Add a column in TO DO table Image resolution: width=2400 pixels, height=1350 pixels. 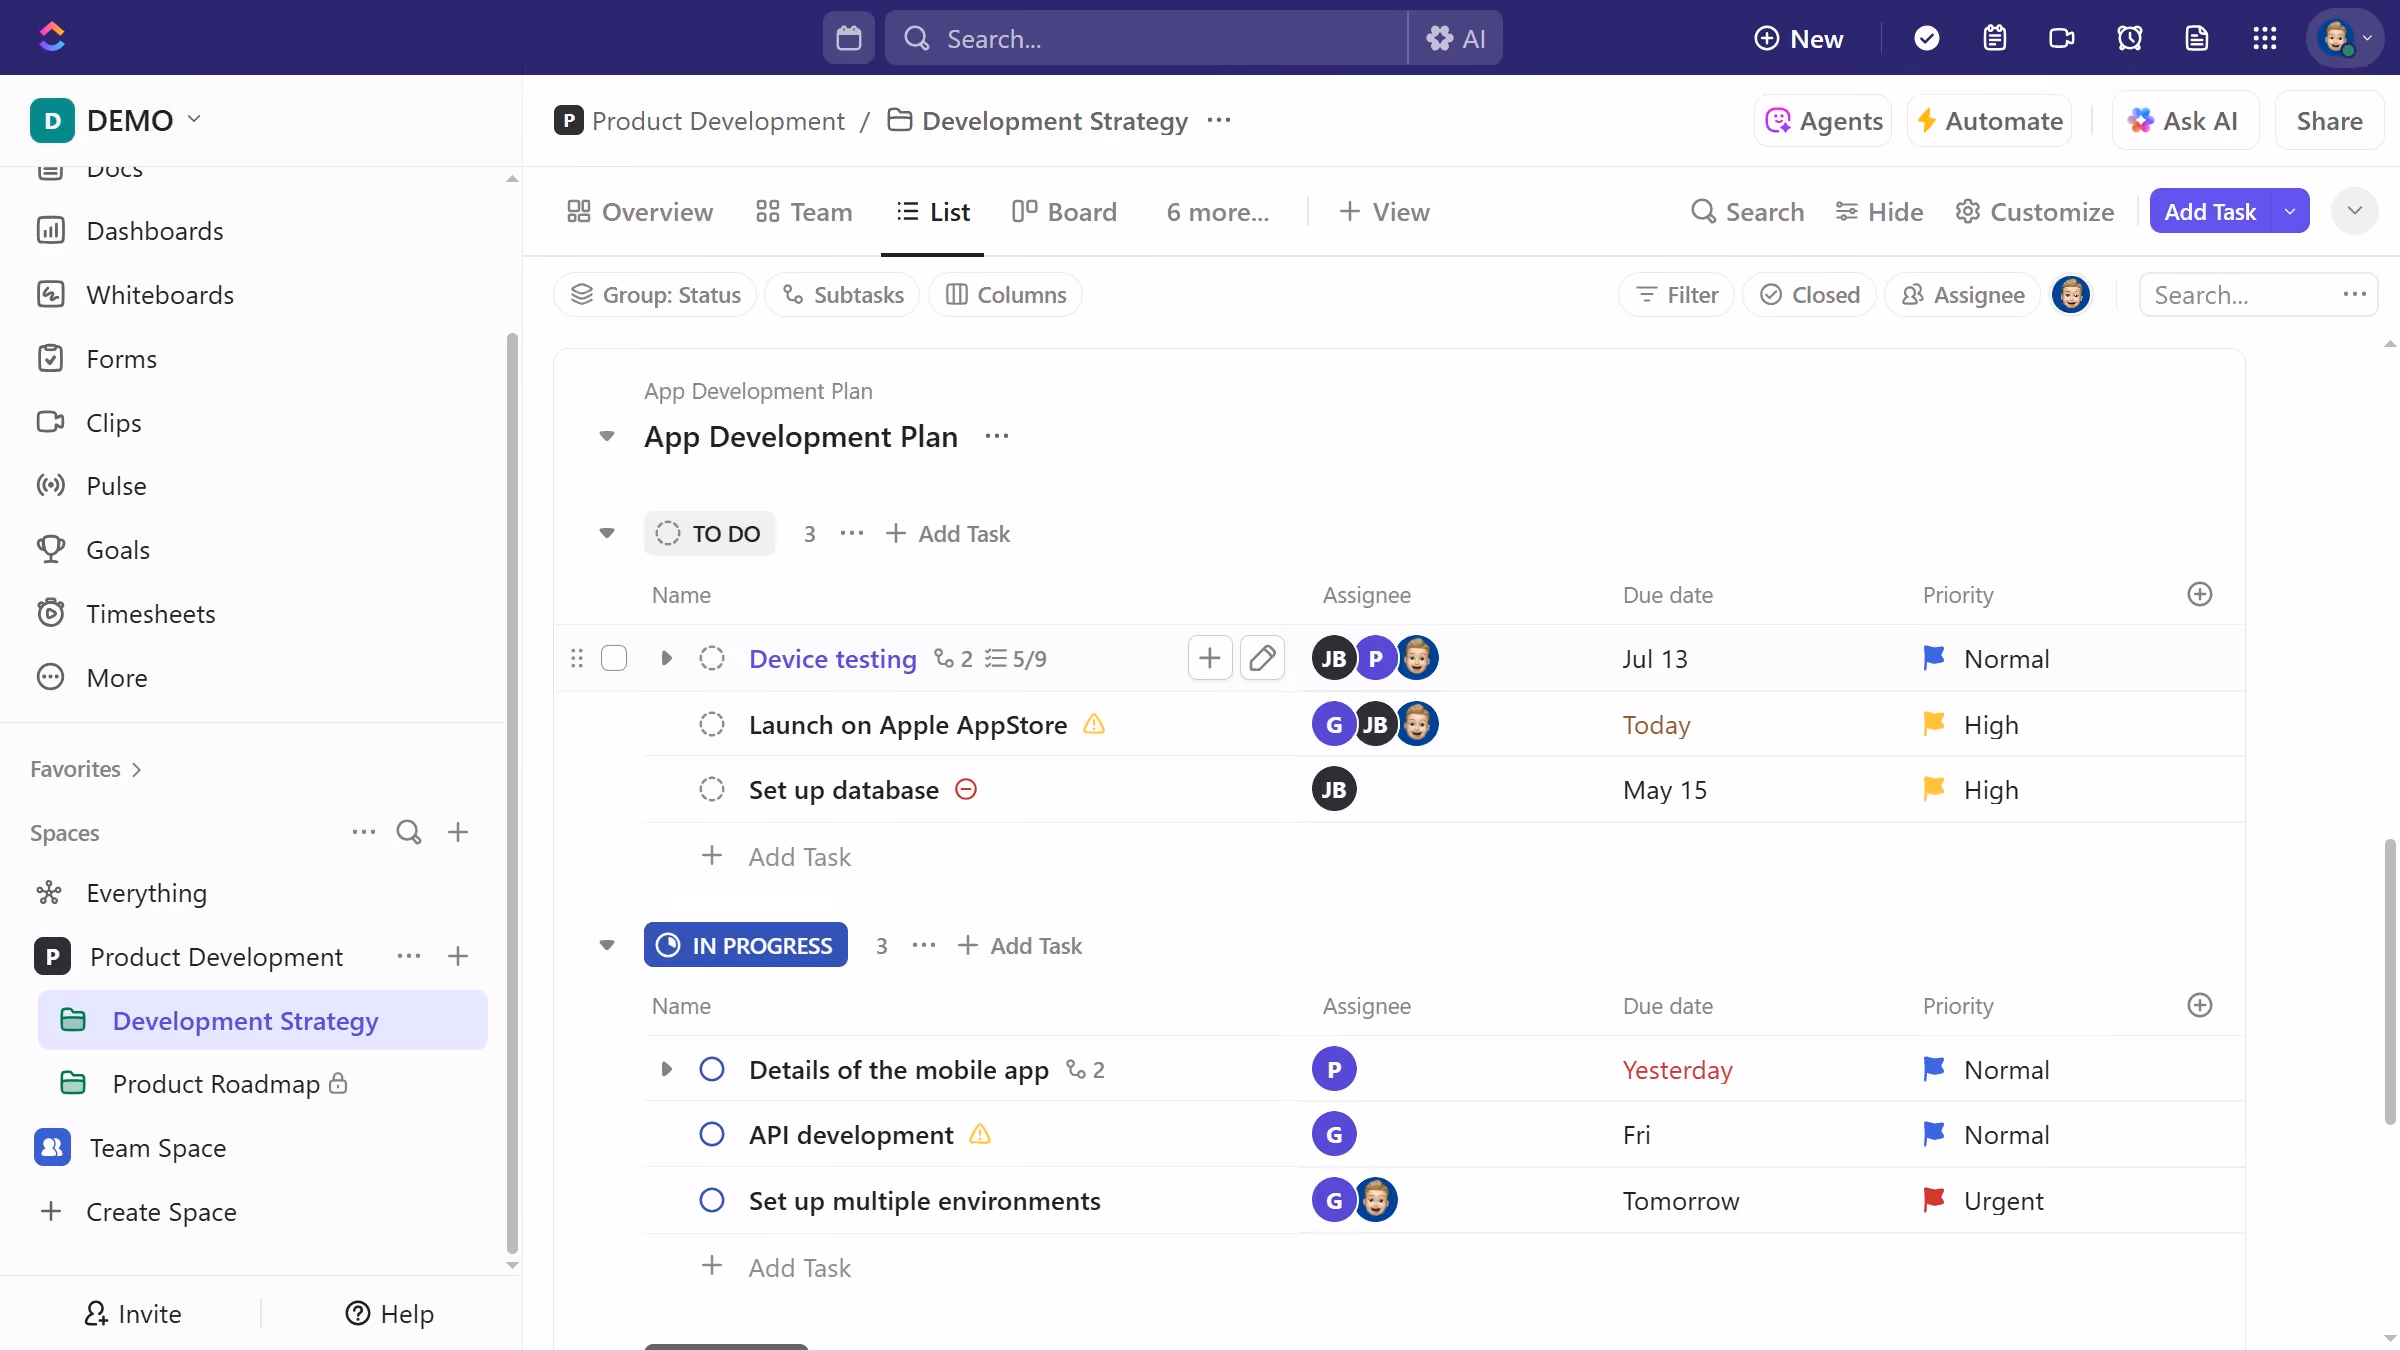click(2200, 594)
